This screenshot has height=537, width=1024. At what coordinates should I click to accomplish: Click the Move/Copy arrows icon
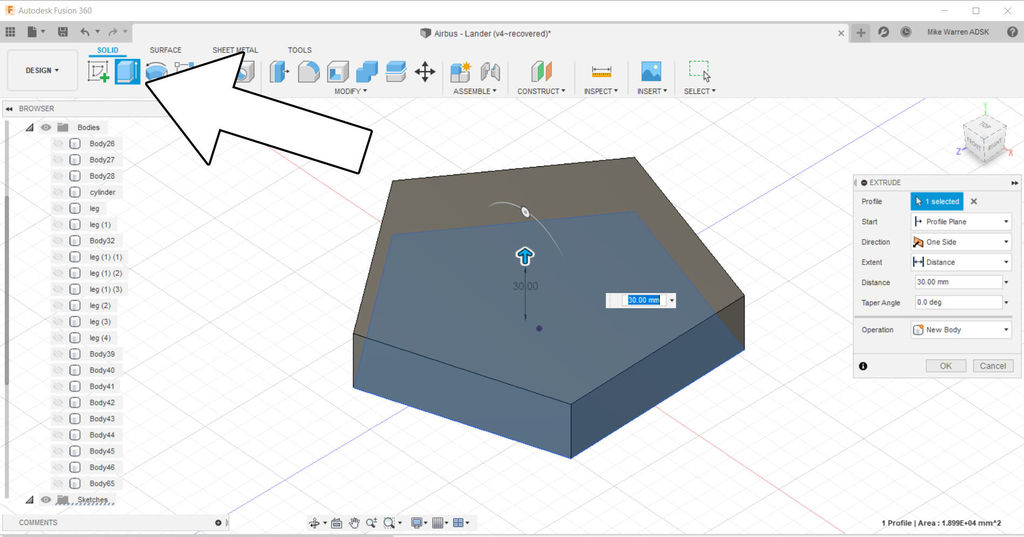point(424,72)
